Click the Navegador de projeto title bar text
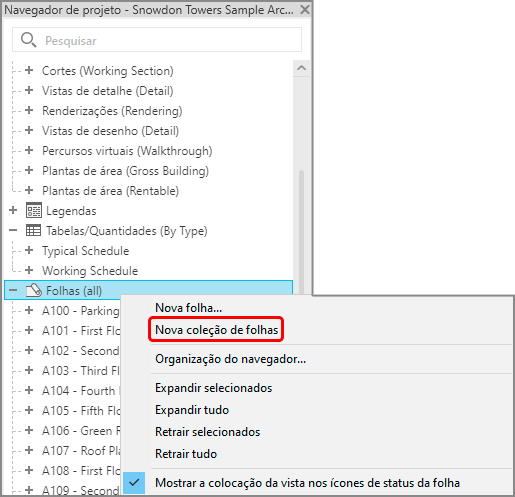The image size is (515, 497). 149,10
